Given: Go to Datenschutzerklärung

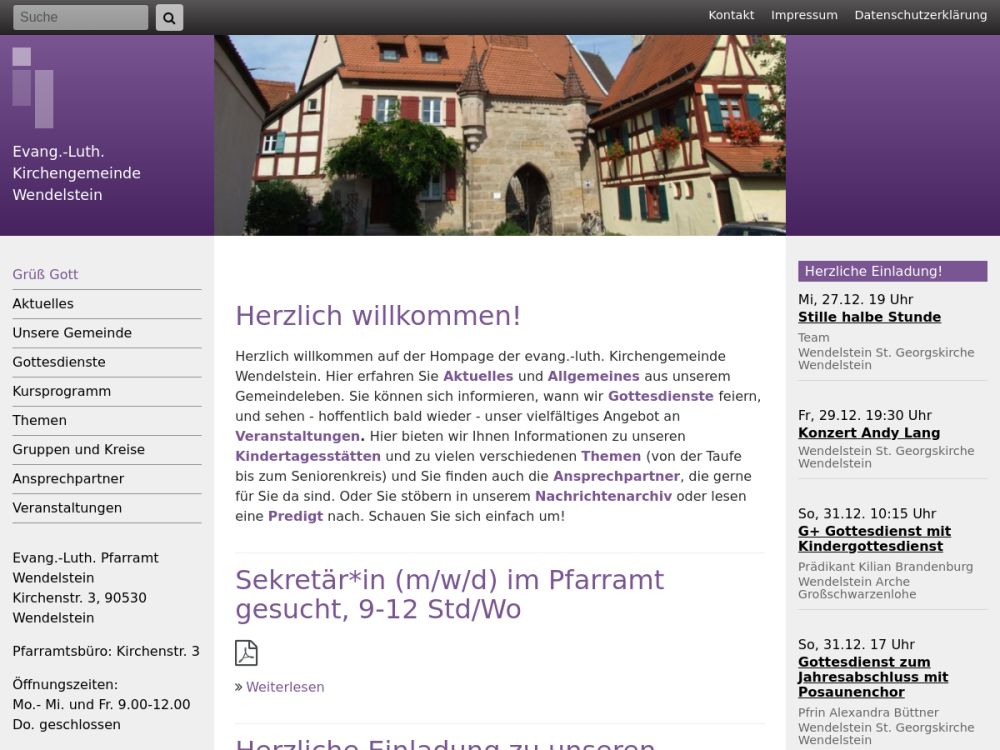Looking at the screenshot, I should pos(920,15).
